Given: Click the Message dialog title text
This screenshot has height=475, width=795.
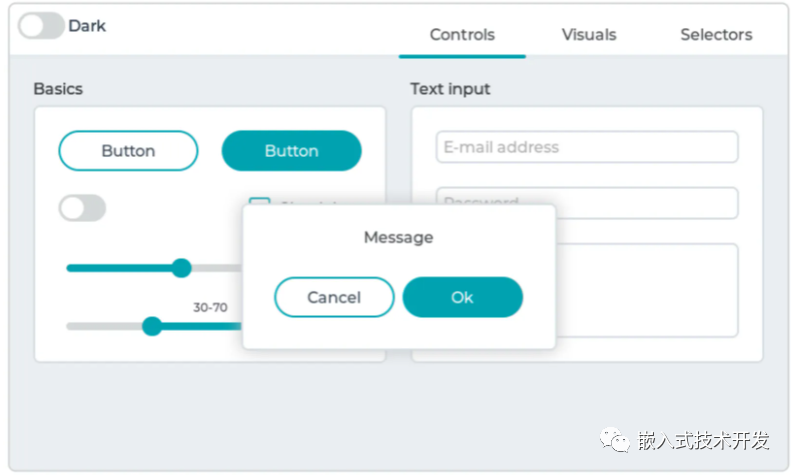Looking at the screenshot, I should tap(398, 238).
